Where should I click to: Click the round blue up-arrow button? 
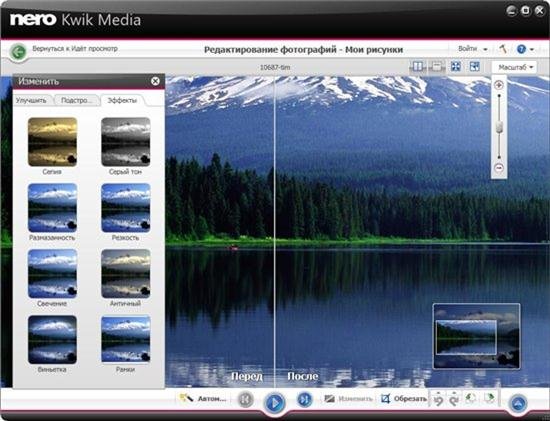coord(518,403)
